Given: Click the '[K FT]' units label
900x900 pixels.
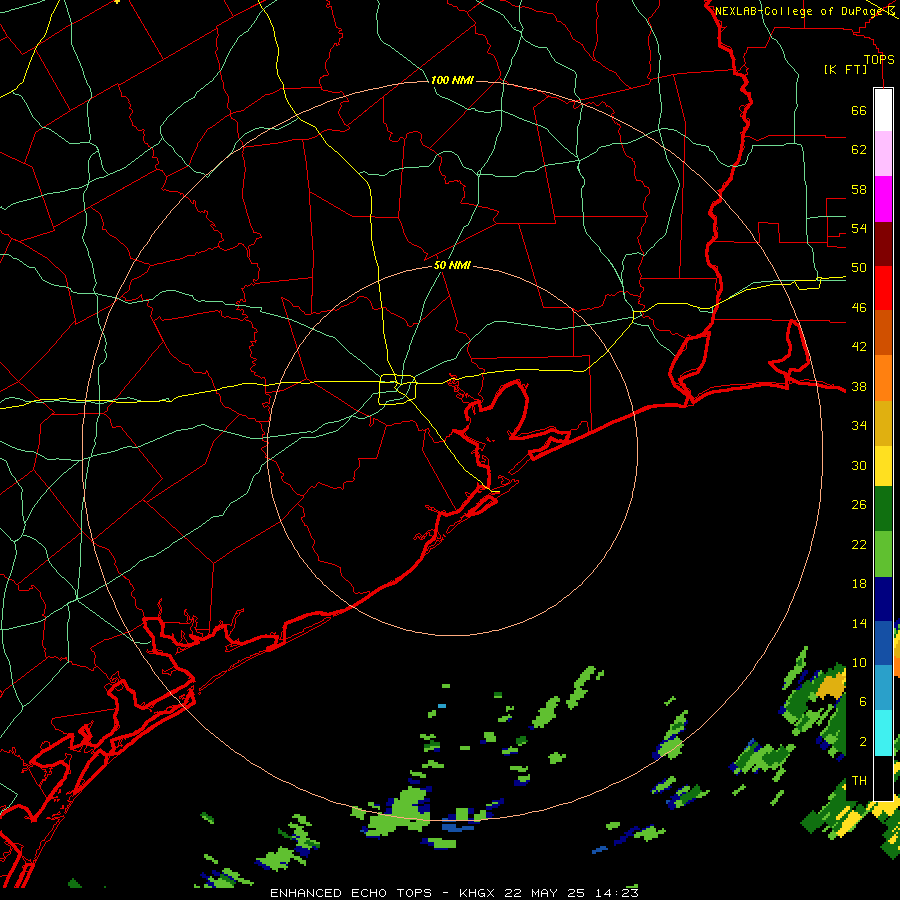Looking at the screenshot, I should [x=845, y=69].
